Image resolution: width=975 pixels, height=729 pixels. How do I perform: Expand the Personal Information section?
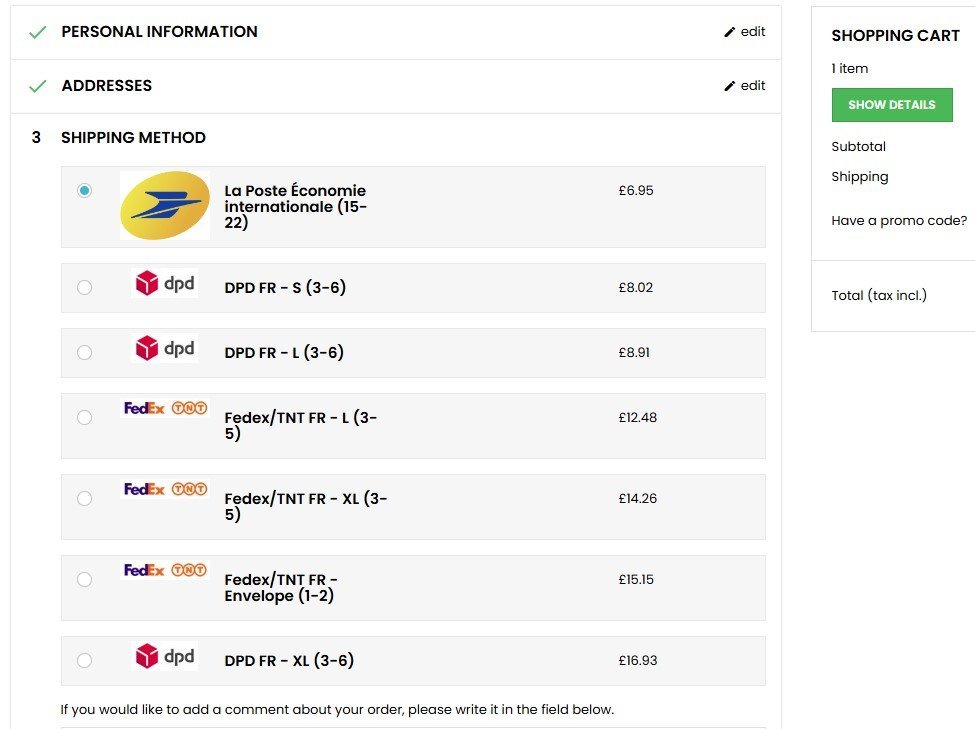point(159,32)
